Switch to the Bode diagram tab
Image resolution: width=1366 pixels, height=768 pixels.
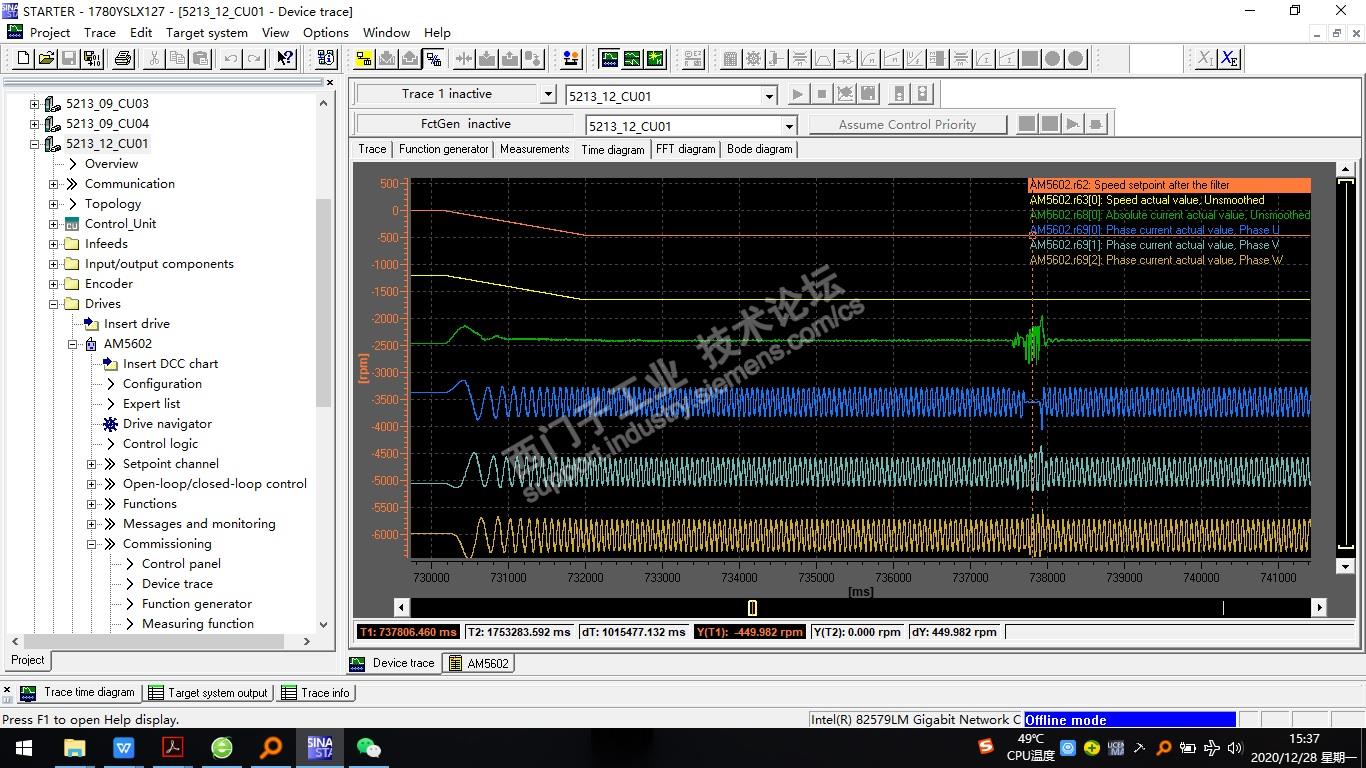[x=760, y=149]
